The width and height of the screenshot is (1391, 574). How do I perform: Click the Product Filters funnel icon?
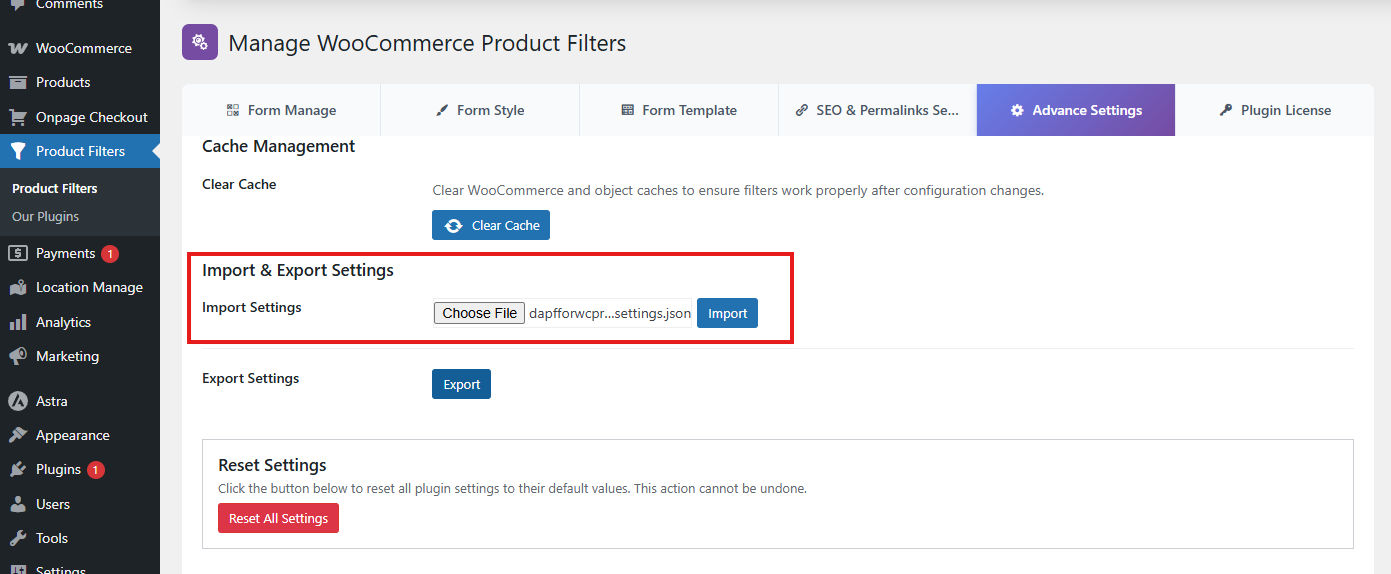coord(17,151)
